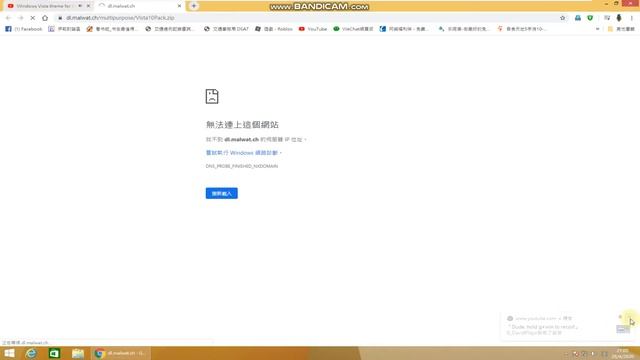The width and height of the screenshot is (640, 360).
Task: Select the Chrome dl.malwat.ch taskbar item
Action: (x=120, y=353)
